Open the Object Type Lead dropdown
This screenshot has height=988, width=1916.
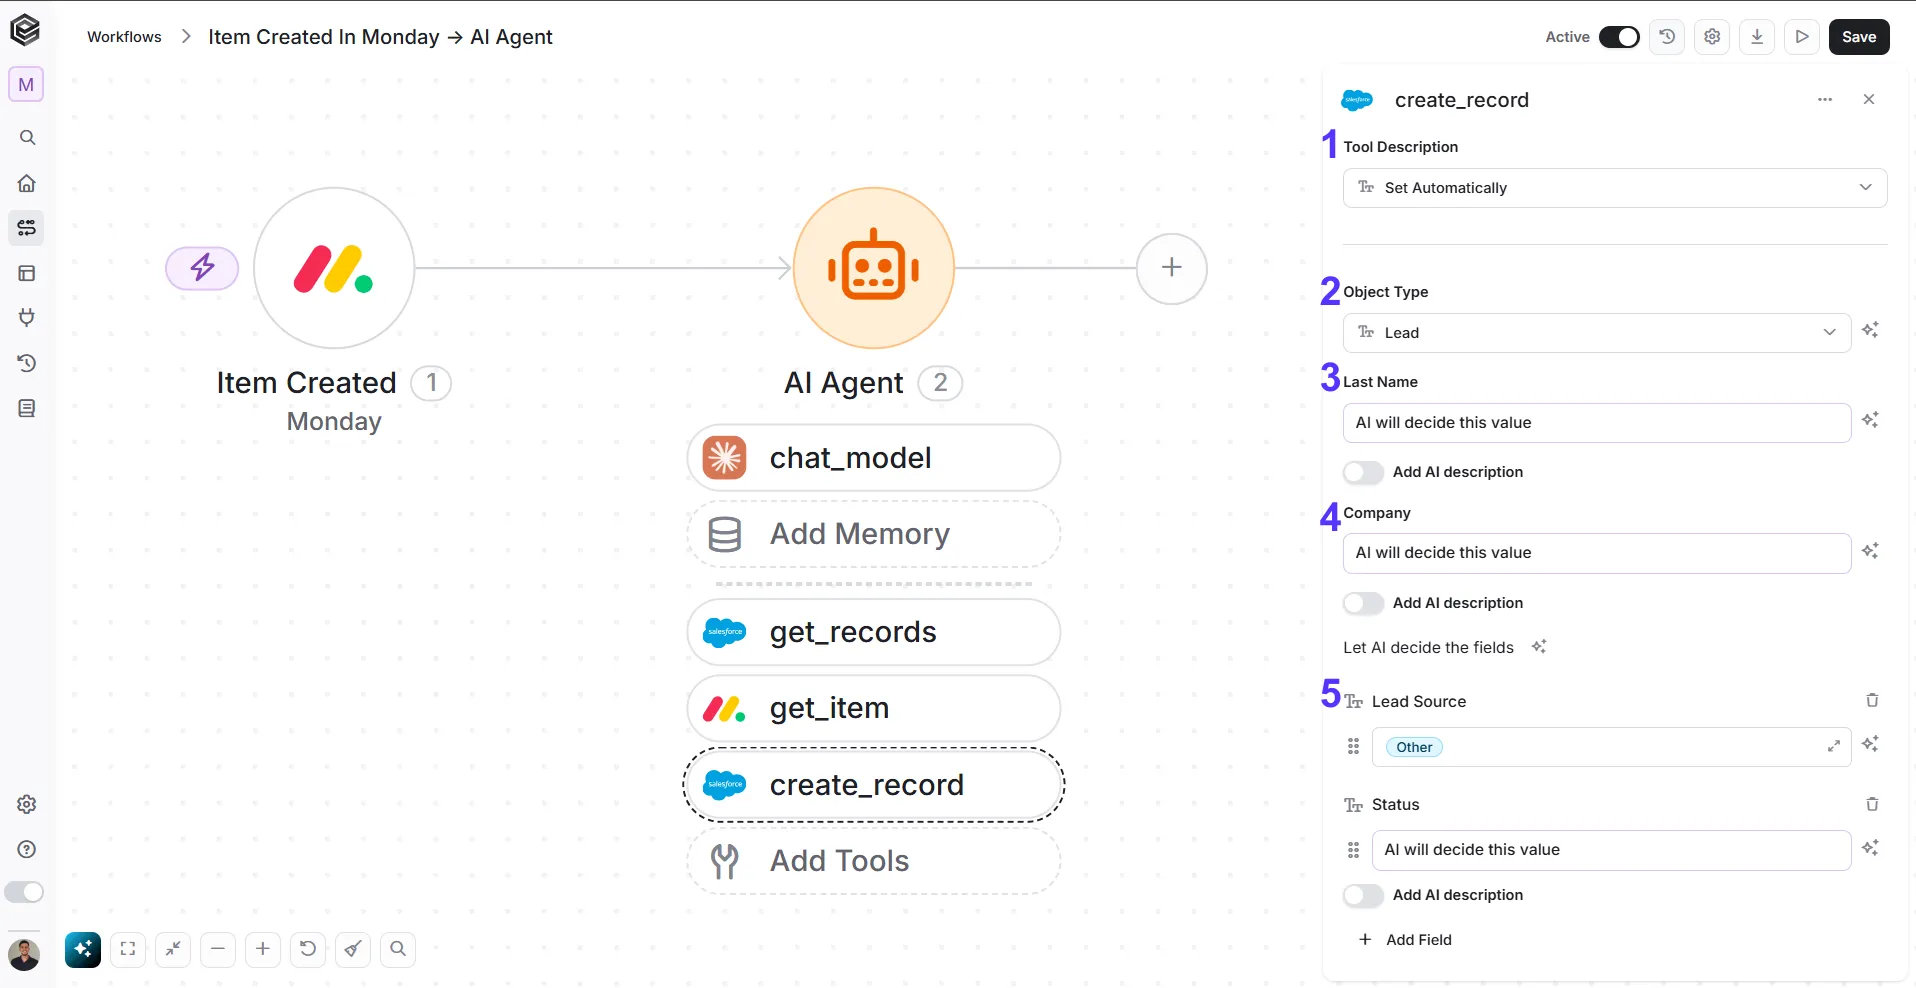pos(1597,333)
